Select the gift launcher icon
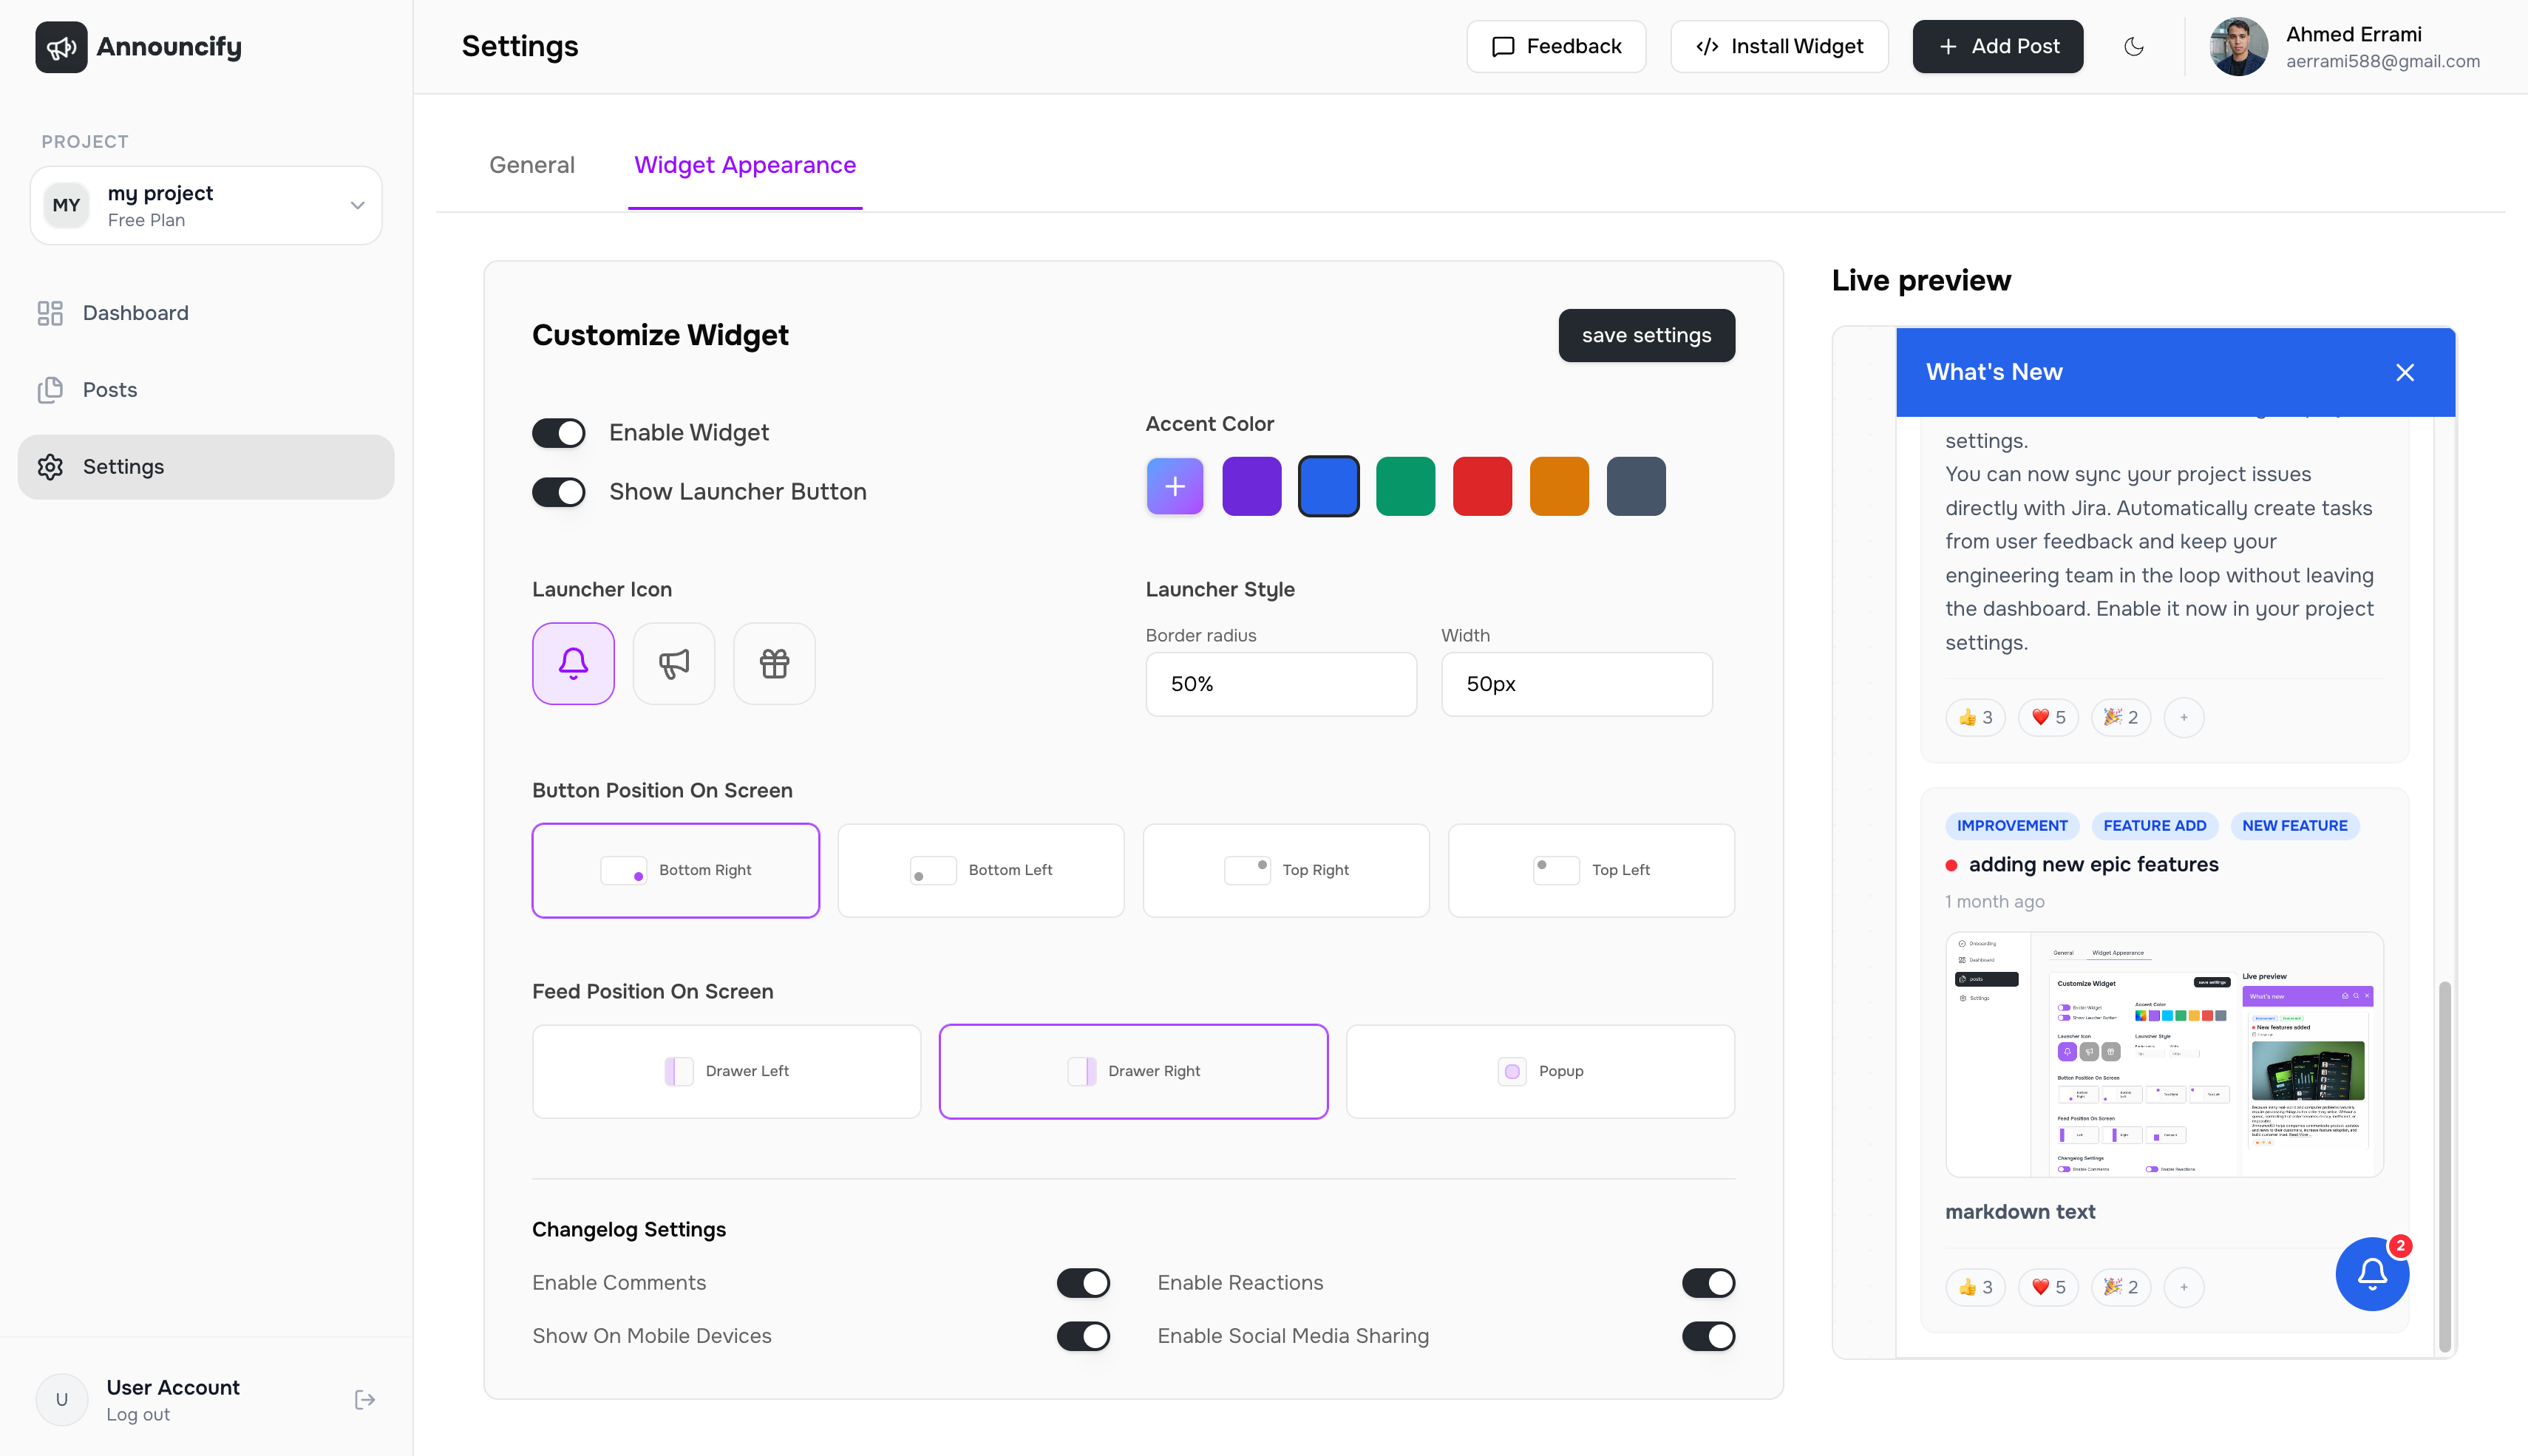The image size is (2528, 1456). 774,663
